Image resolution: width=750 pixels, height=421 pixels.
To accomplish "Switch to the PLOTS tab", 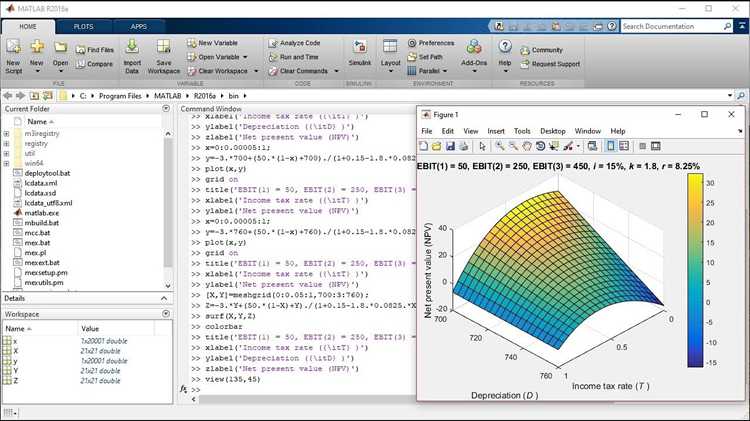I will pyautogui.click(x=84, y=27).
